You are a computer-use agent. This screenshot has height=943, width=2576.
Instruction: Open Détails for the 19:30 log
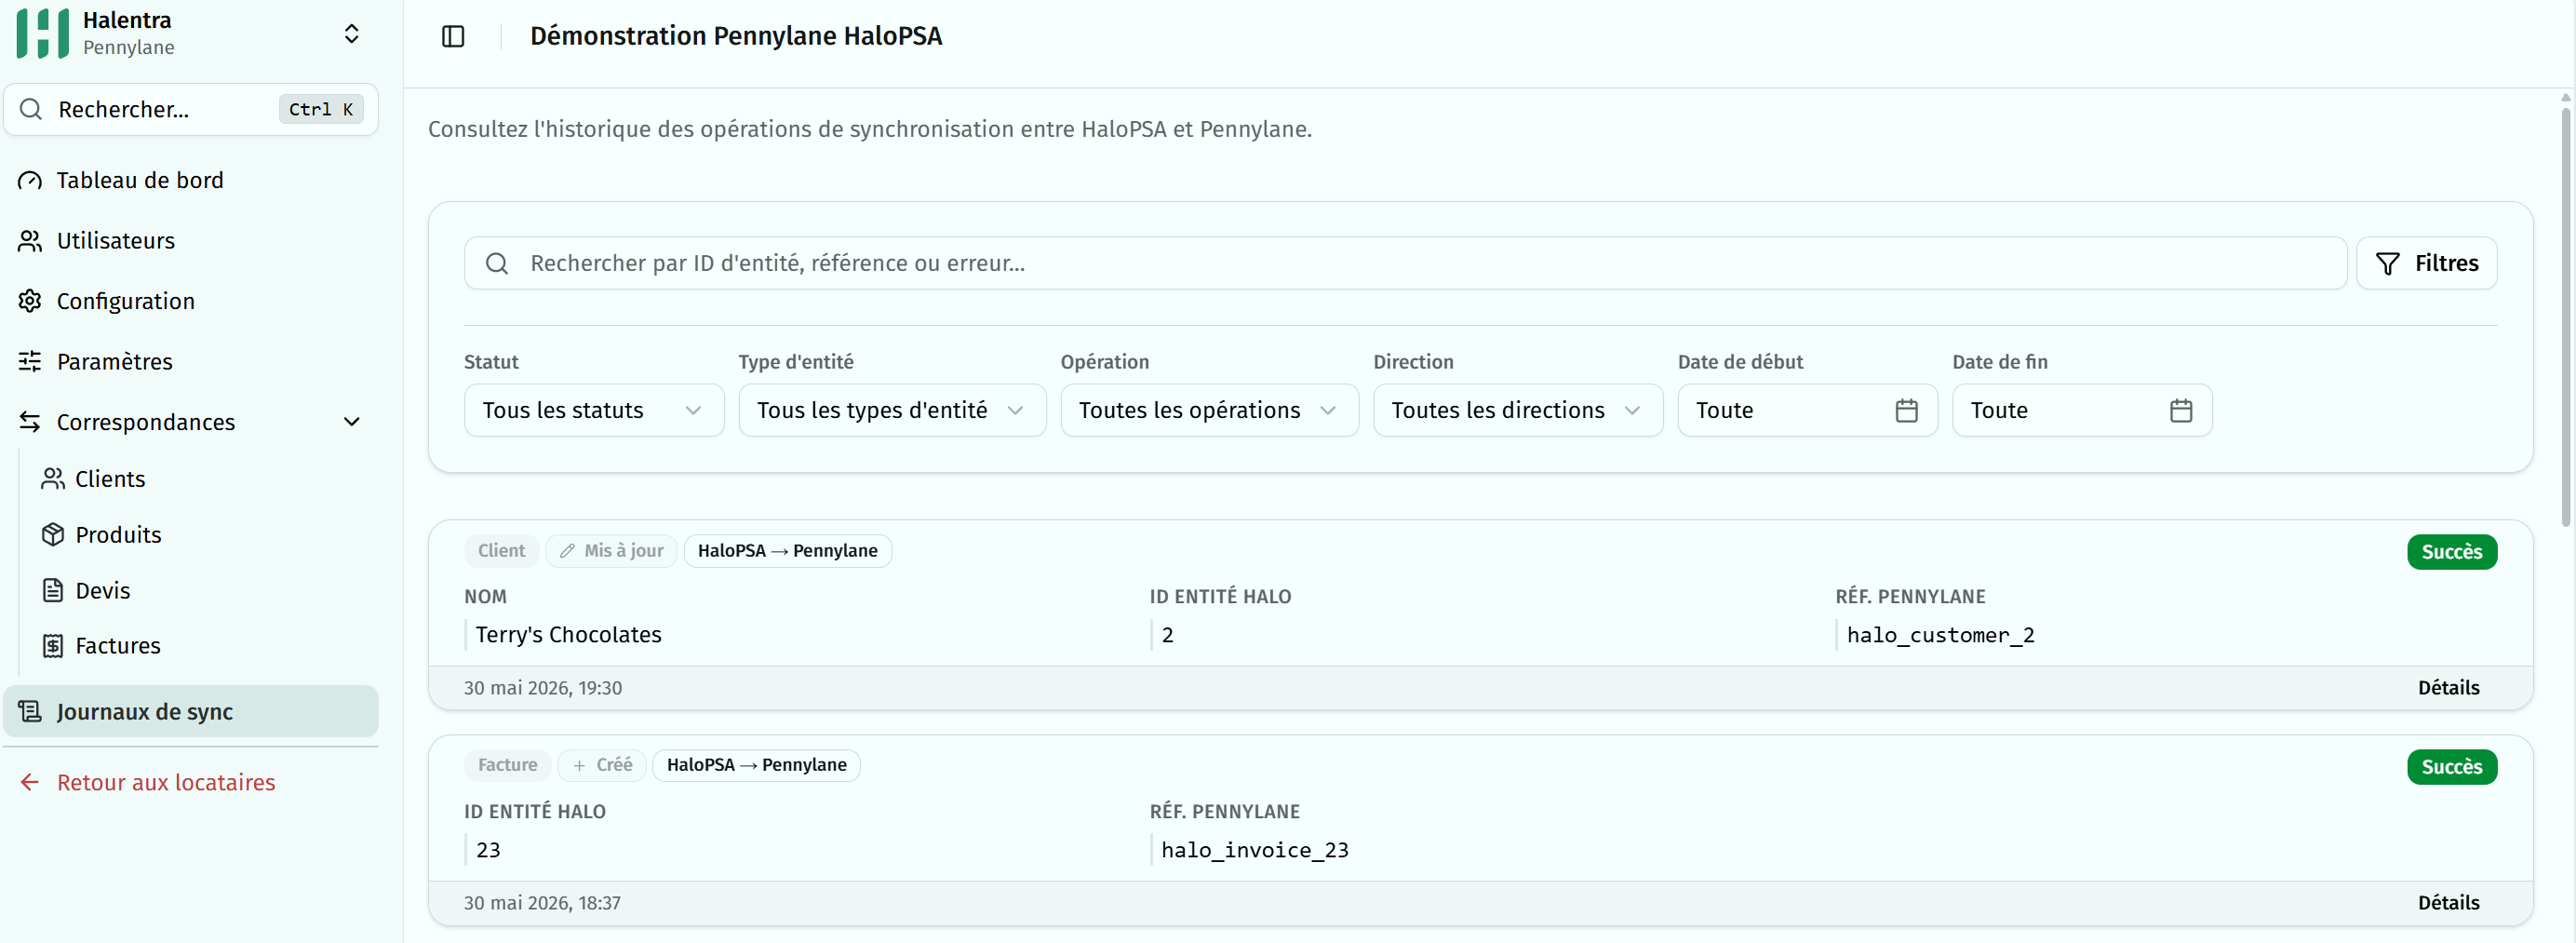[2448, 688]
